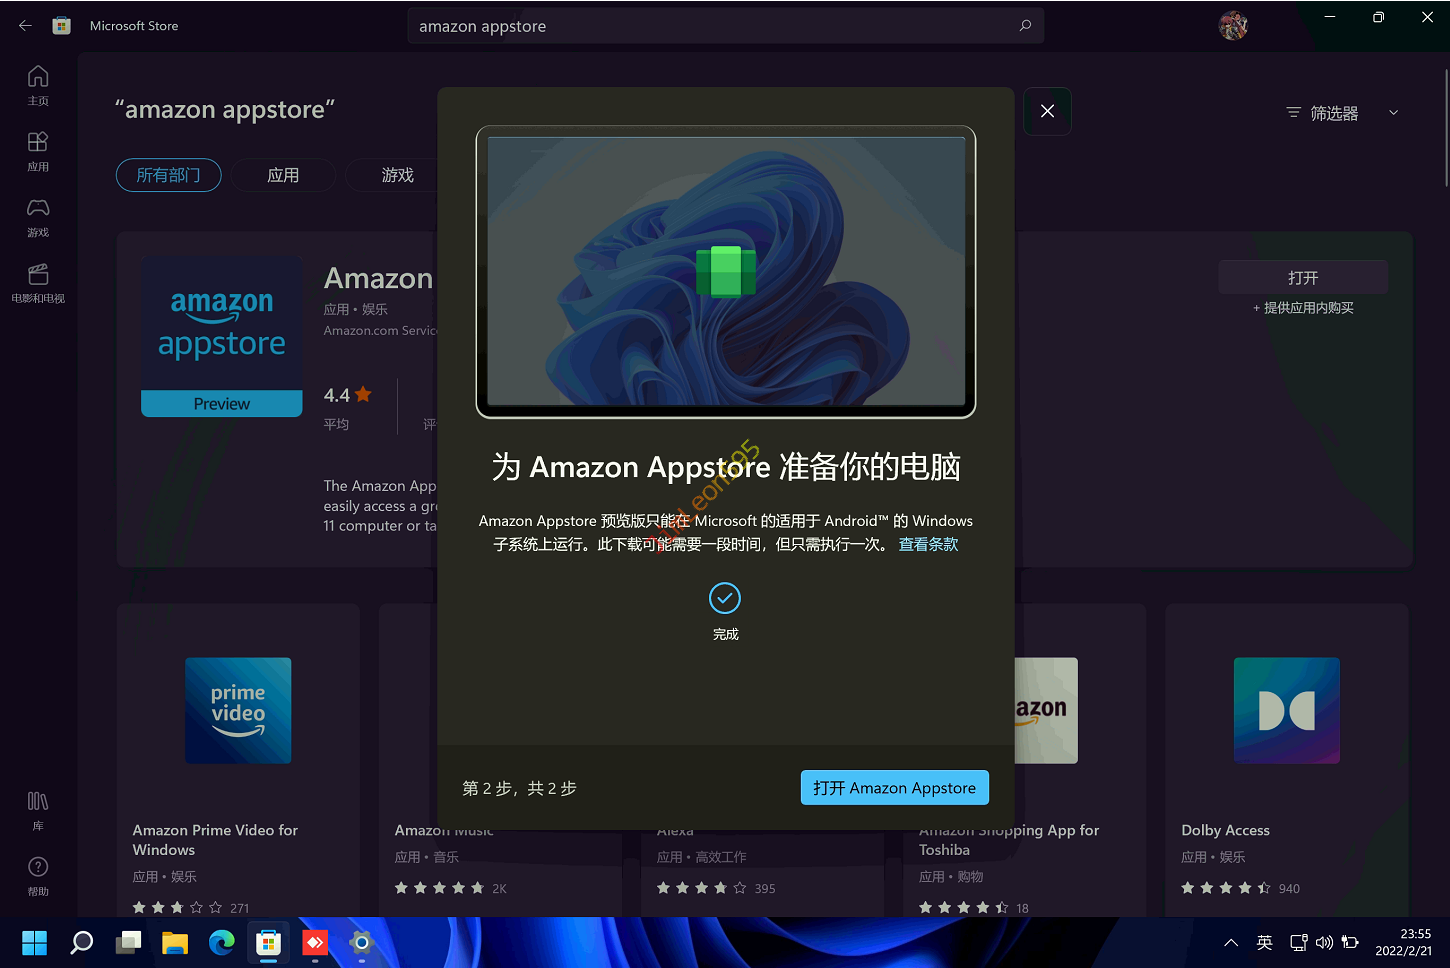Open Microsoft Edge from the taskbar
Viewport: 1450px width, 968px height.
pos(221,942)
